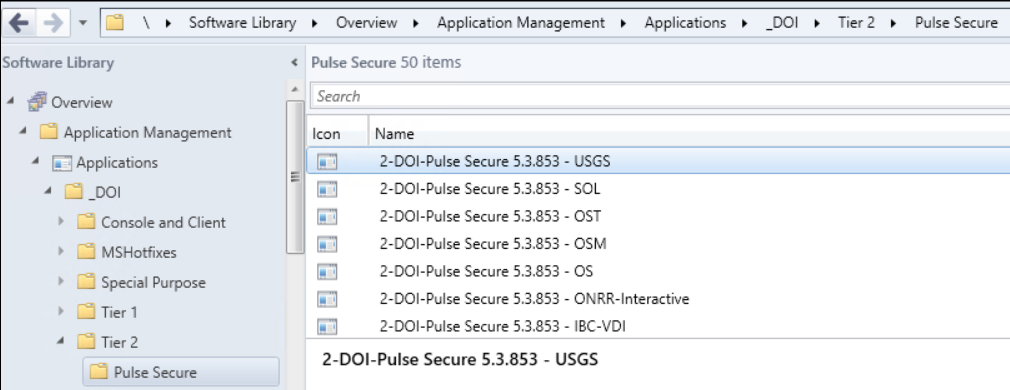Screen dimensions: 1010x390
Task: Select Overview in breadcrumb path
Action: coord(367,23)
